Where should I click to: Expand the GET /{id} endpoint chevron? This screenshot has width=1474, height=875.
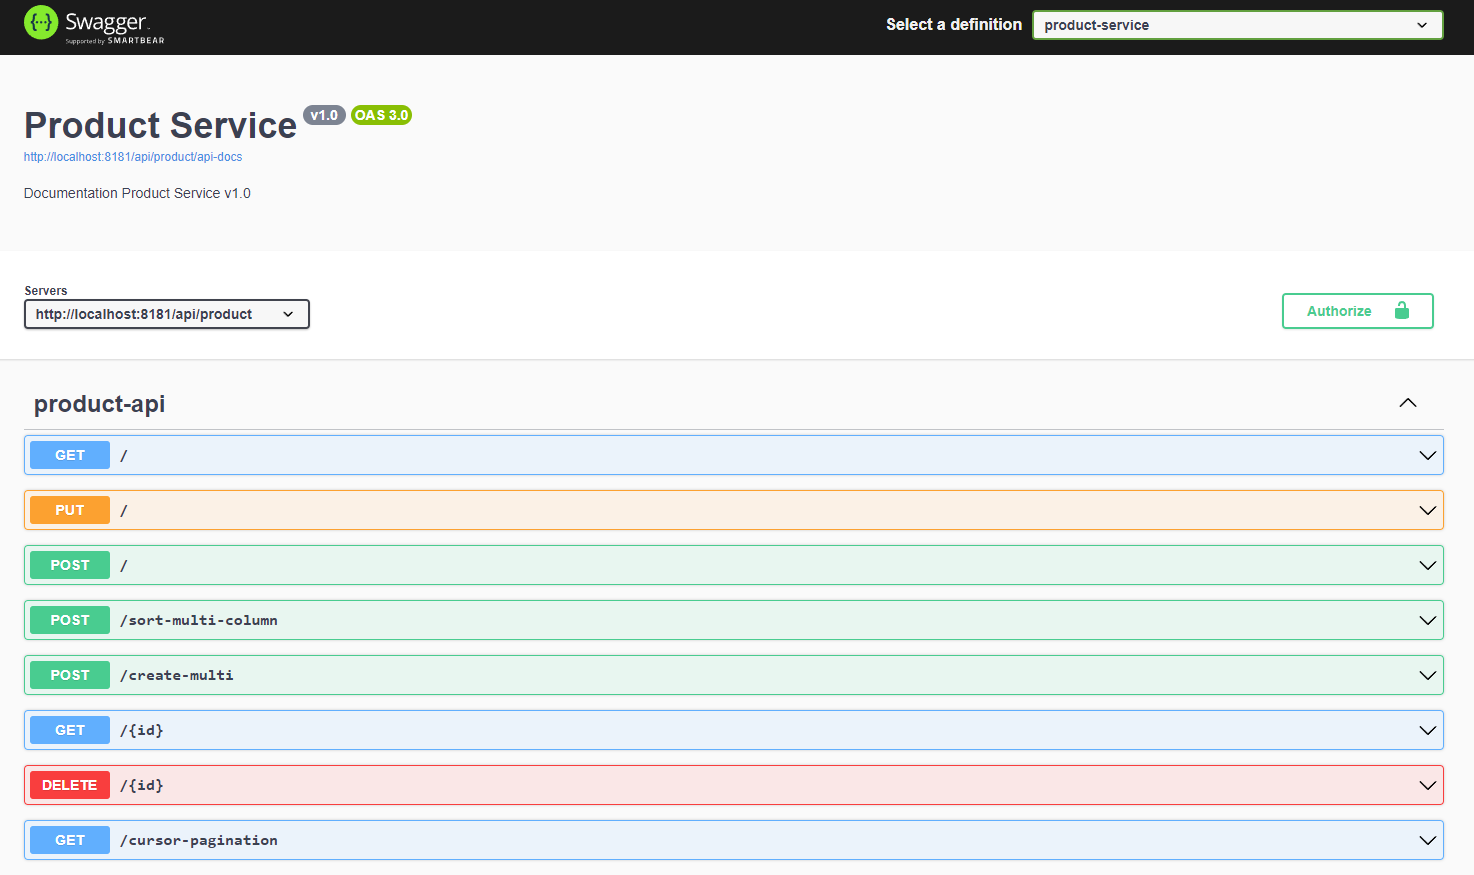pos(1427,730)
